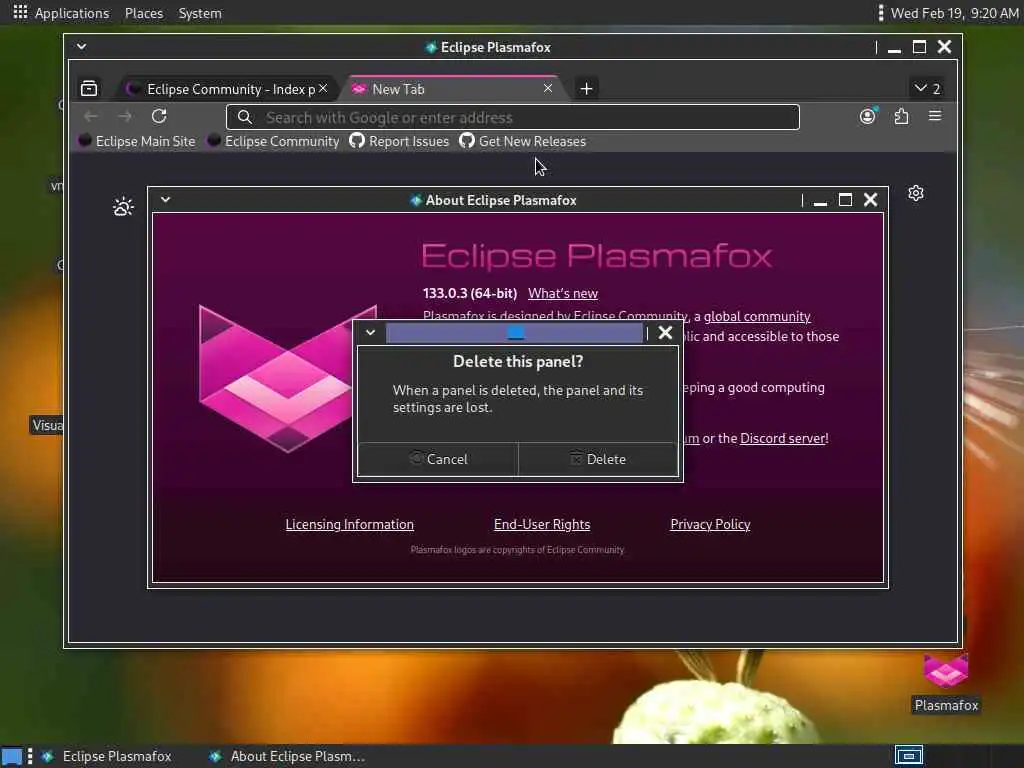Focus the Search with Google address bar
Screen dimensions: 1024x768
coord(513,118)
